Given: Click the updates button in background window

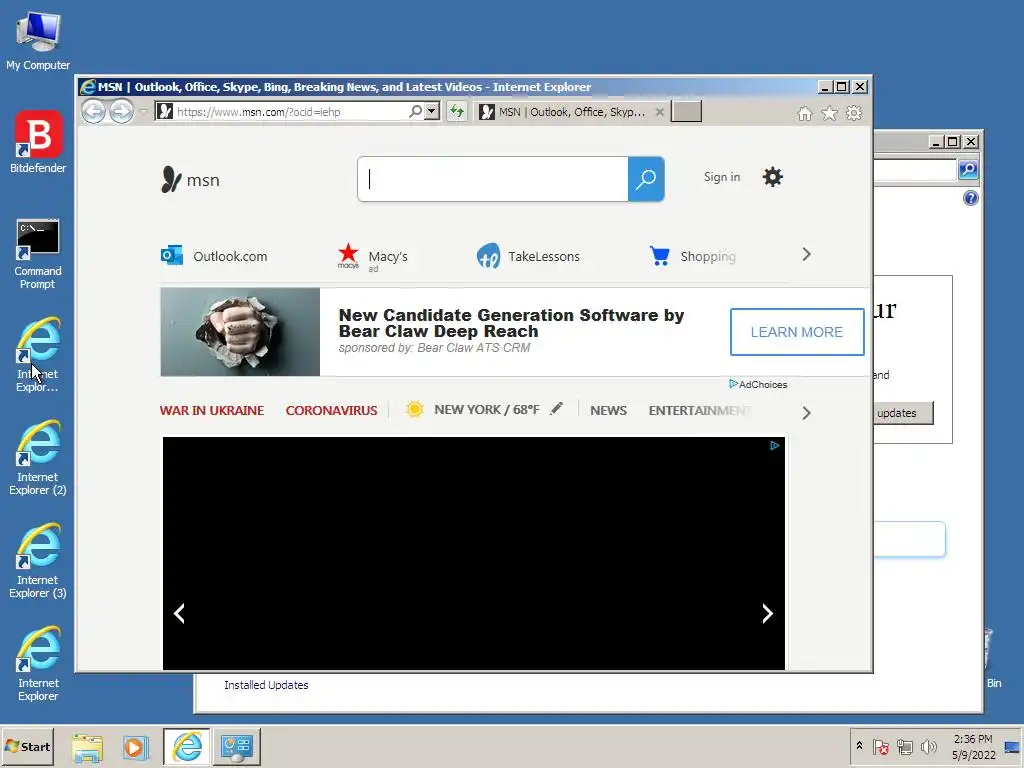Looking at the screenshot, I should click(903, 413).
